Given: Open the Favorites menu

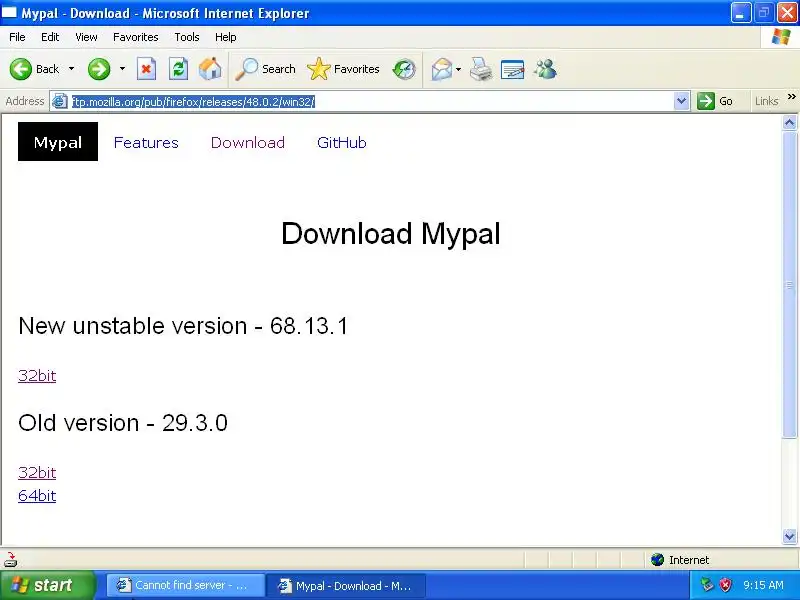Looking at the screenshot, I should click(x=136, y=37).
